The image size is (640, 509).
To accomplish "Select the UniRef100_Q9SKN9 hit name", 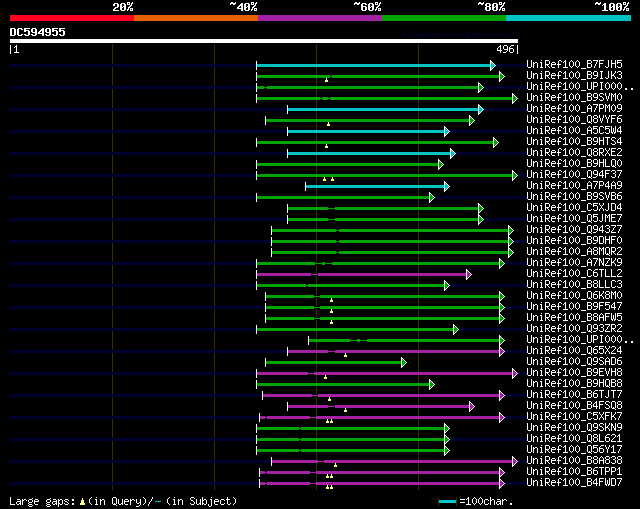I will 574,428.
